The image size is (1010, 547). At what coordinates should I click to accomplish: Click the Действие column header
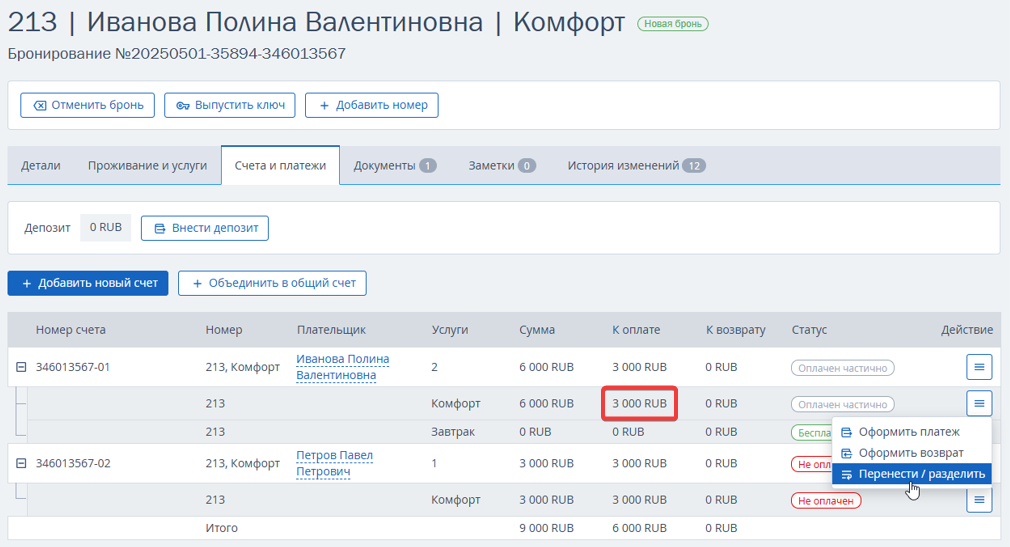967,330
